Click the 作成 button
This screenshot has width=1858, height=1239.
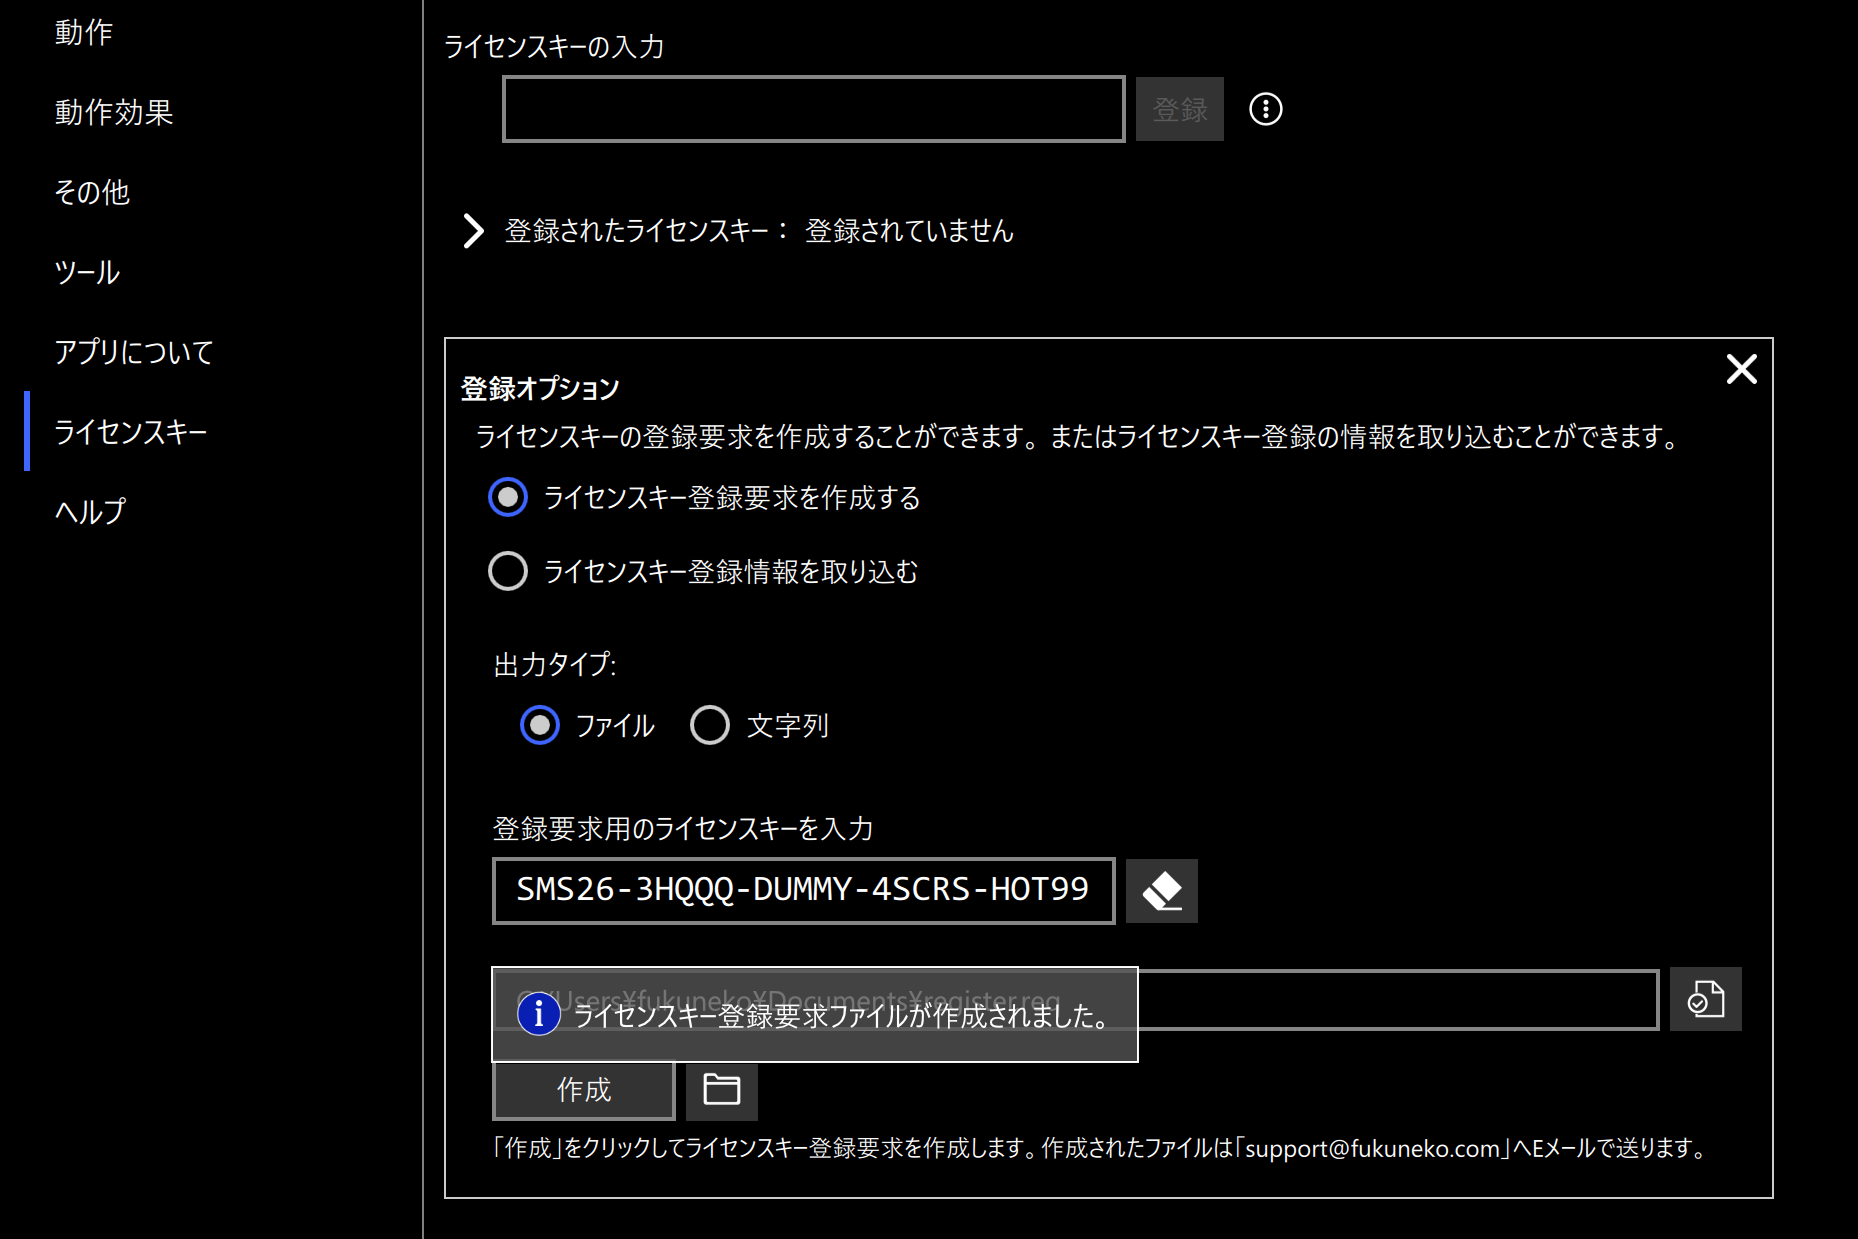(584, 1090)
